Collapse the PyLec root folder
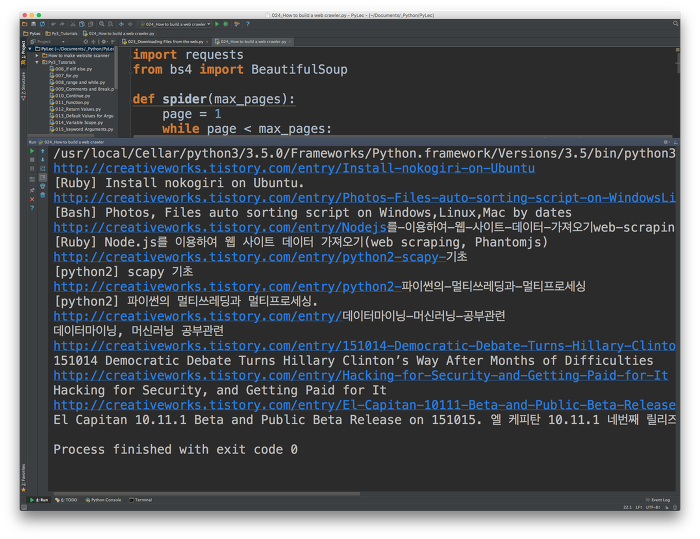Viewport: 700px width, 539px height. pyautogui.click(x=30, y=49)
